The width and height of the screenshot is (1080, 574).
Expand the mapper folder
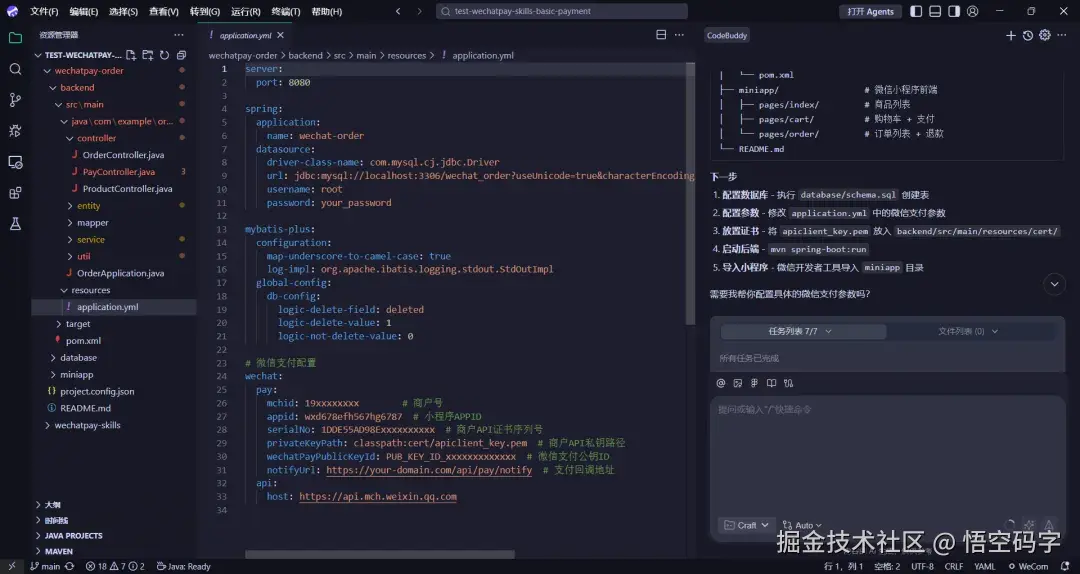tap(70, 223)
